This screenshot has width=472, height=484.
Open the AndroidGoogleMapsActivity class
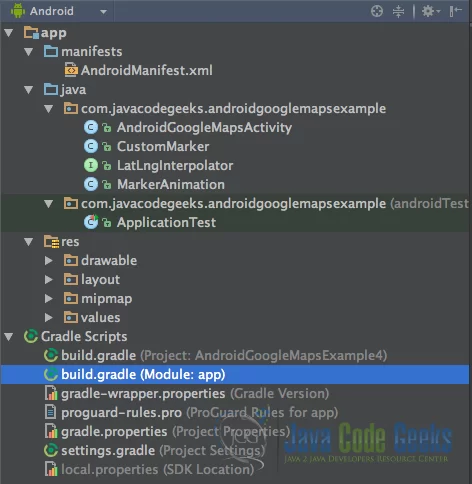[x=188, y=128]
